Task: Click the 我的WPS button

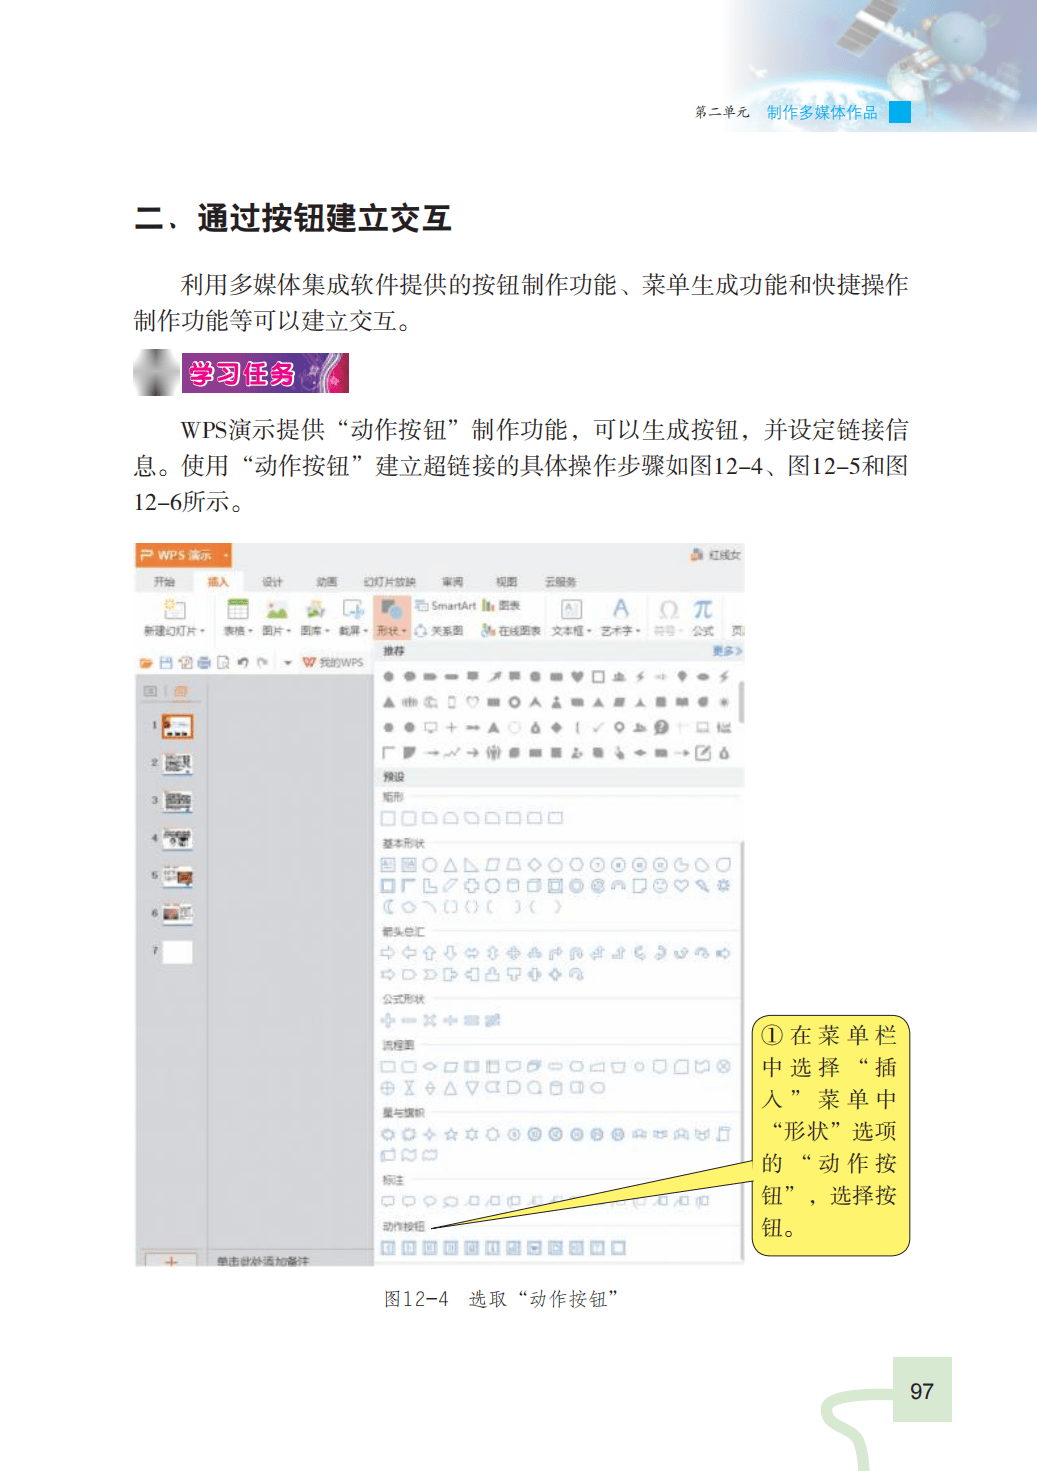Action: click(x=334, y=662)
